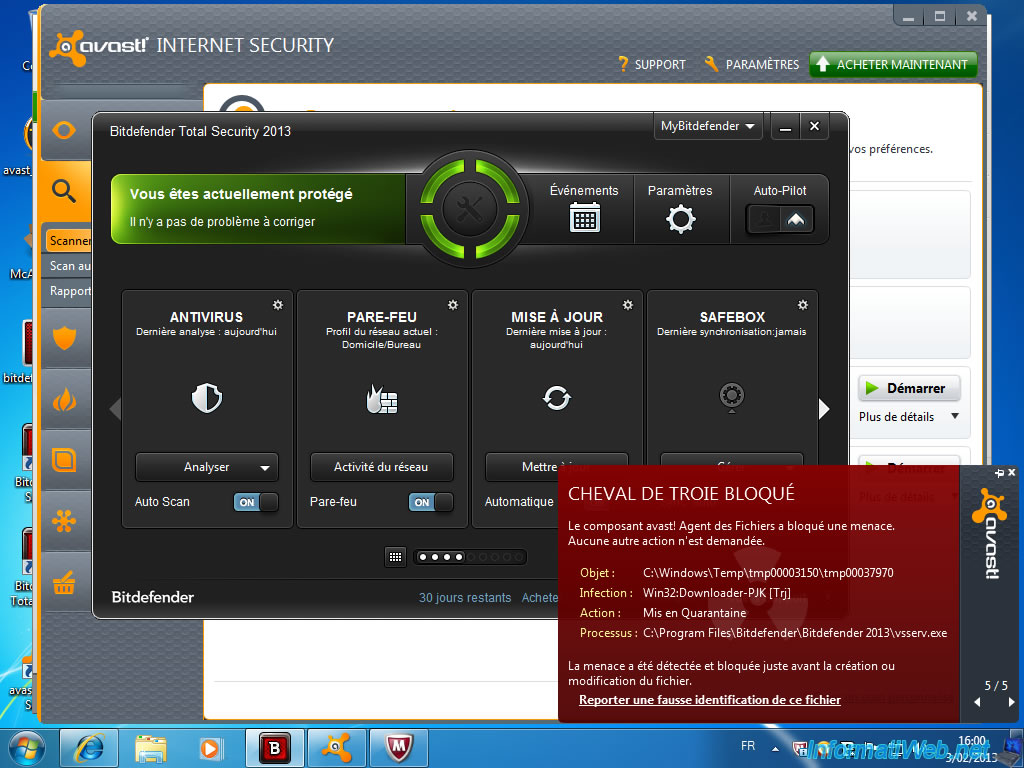Click action text Mis en Quarantaine

(x=694, y=613)
